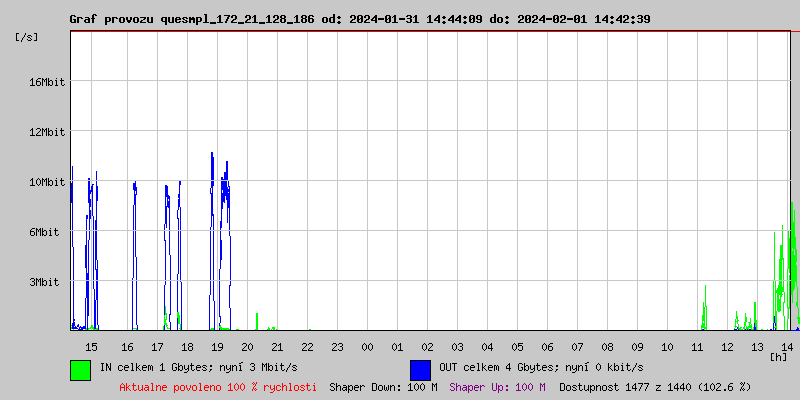This screenshot has width=800, height=400.
Task: Select the graph title text at top
Action: tap(359, 19)
